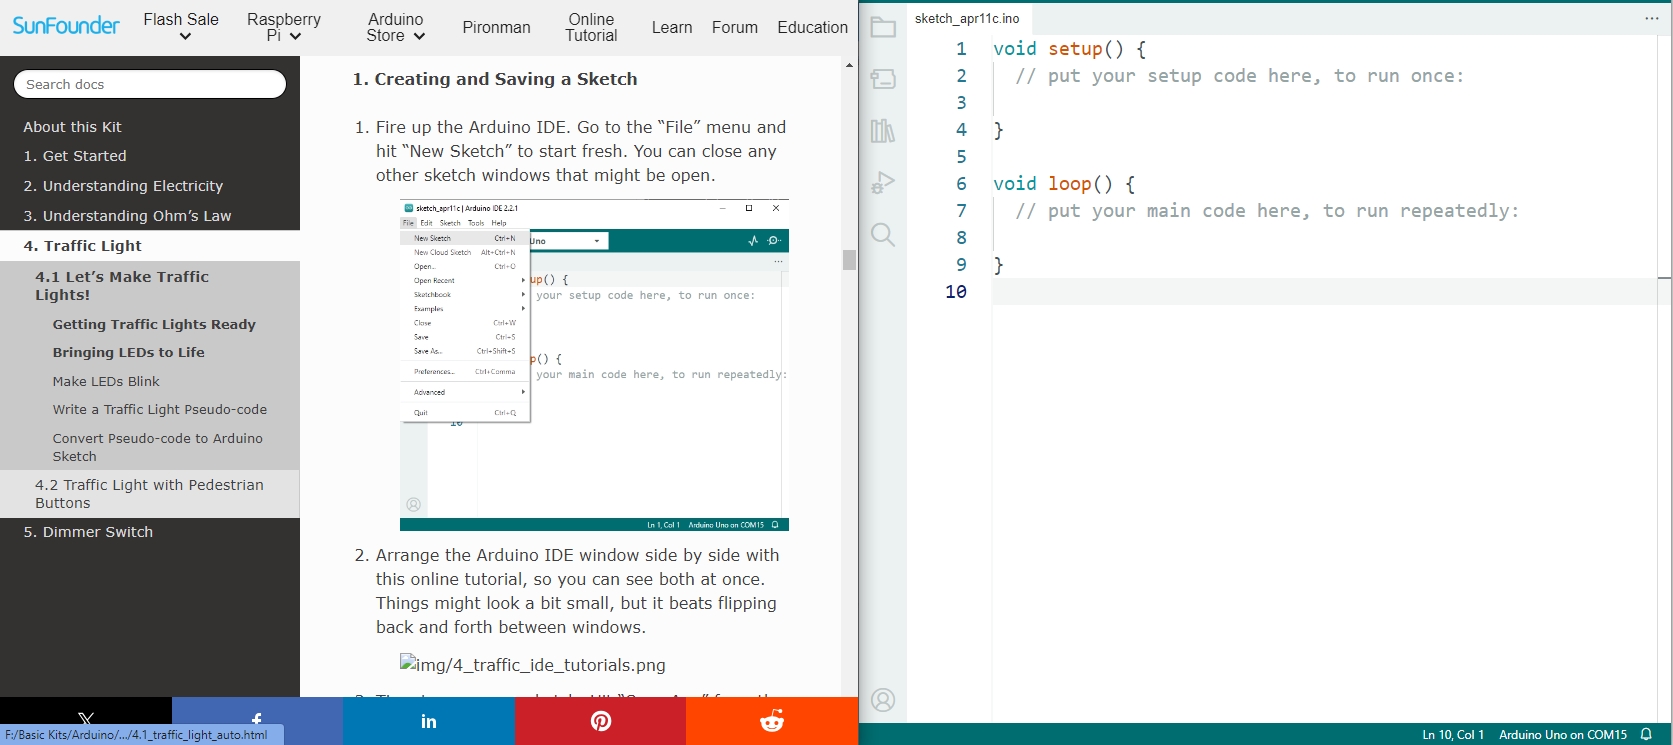1673x745 pixels.
Task: Open the 1. Get Started docs section
Action: pos(75,156)
